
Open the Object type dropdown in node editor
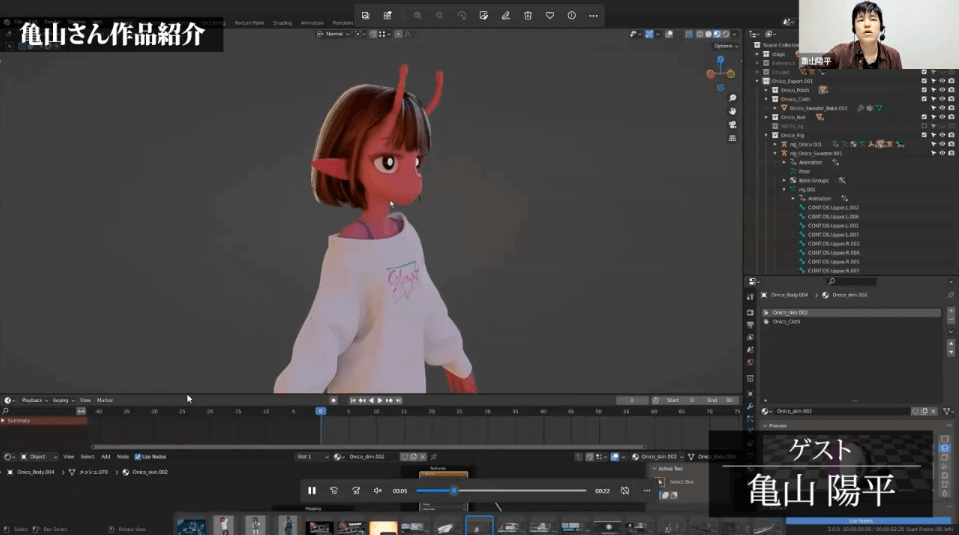[x=39, y=457]
